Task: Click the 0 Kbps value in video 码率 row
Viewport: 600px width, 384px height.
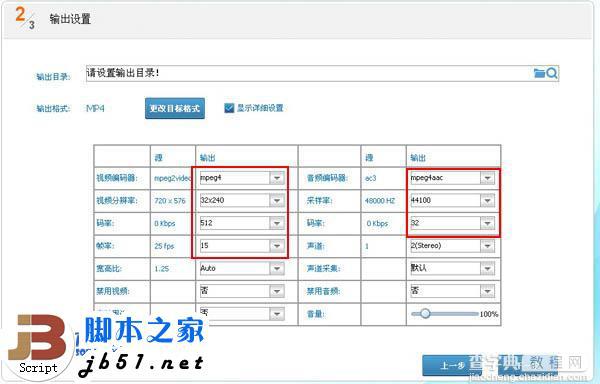Action: pyautogui.click(x=165, y=223)
